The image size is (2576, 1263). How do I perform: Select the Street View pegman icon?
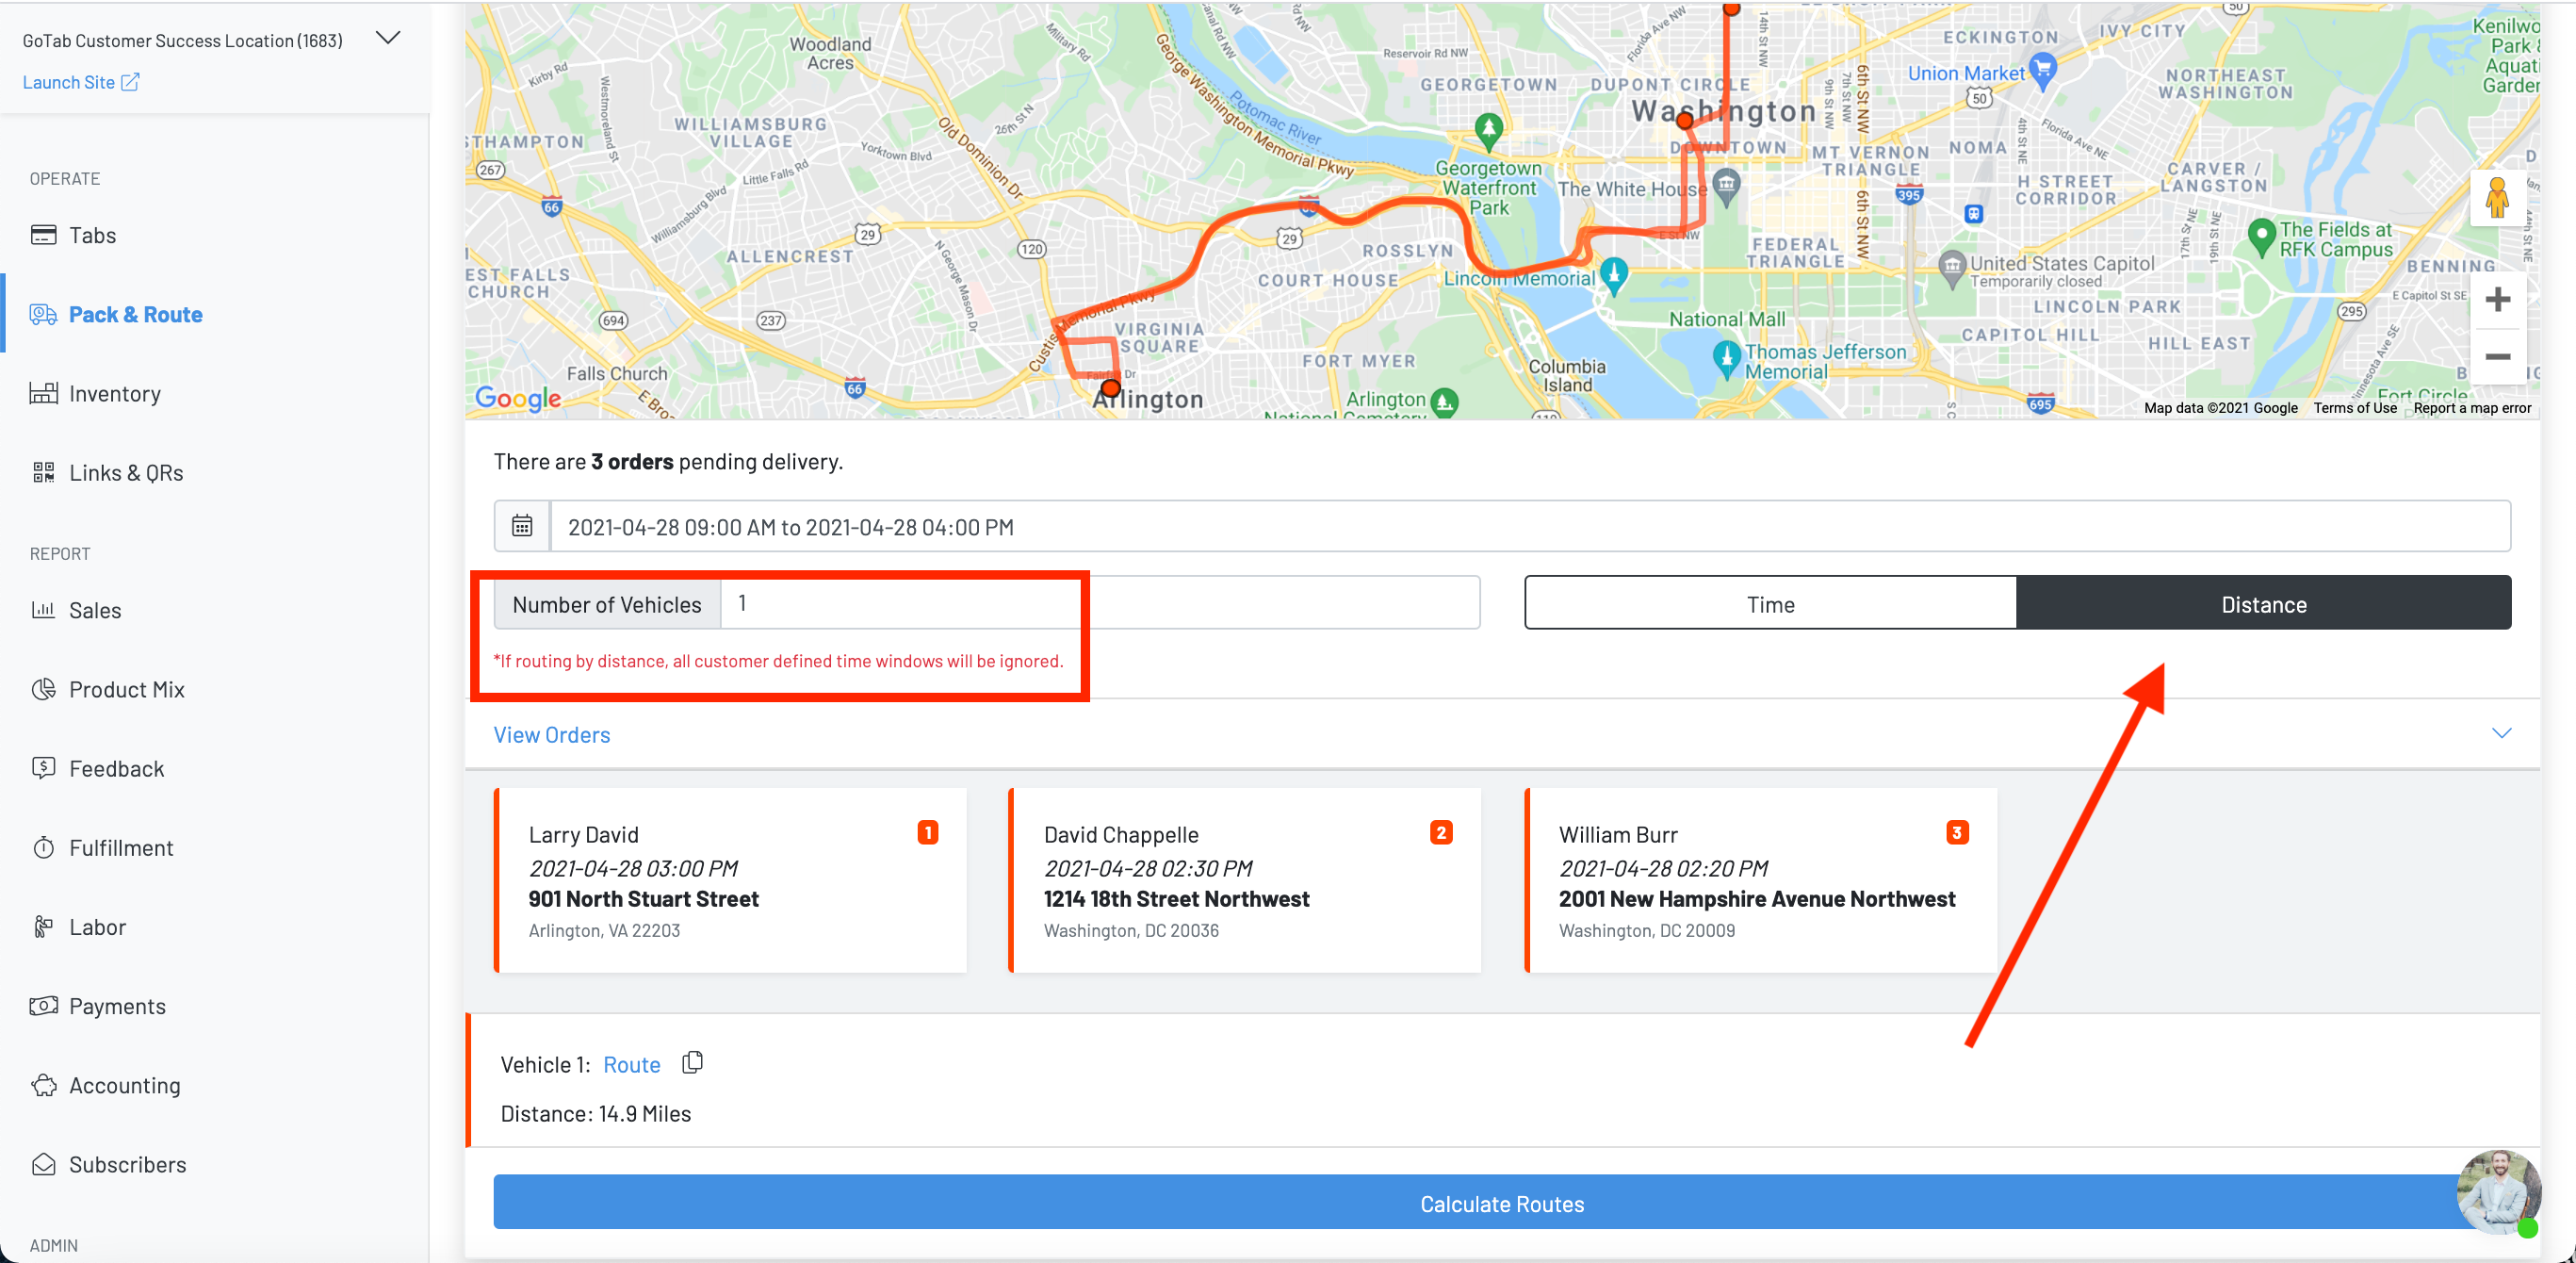[2497, 197]
